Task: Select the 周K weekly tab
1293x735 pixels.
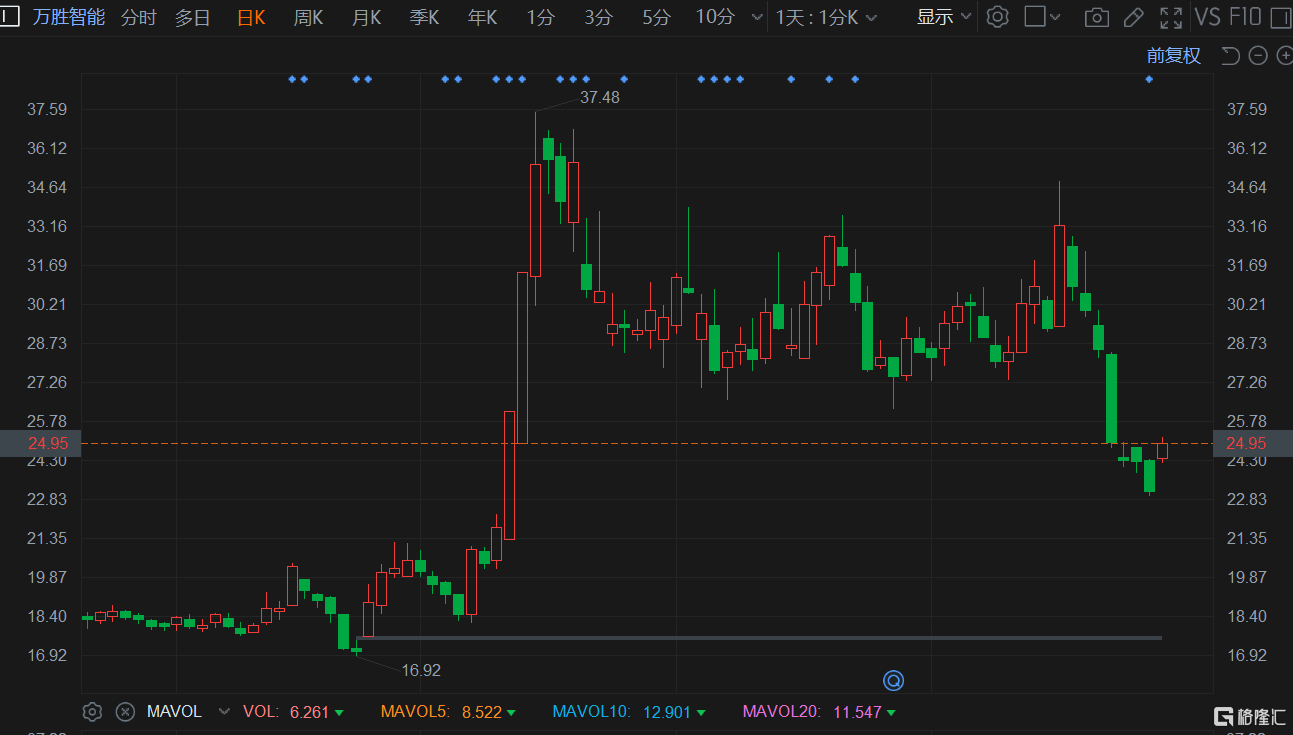Action: pos(308,17)
